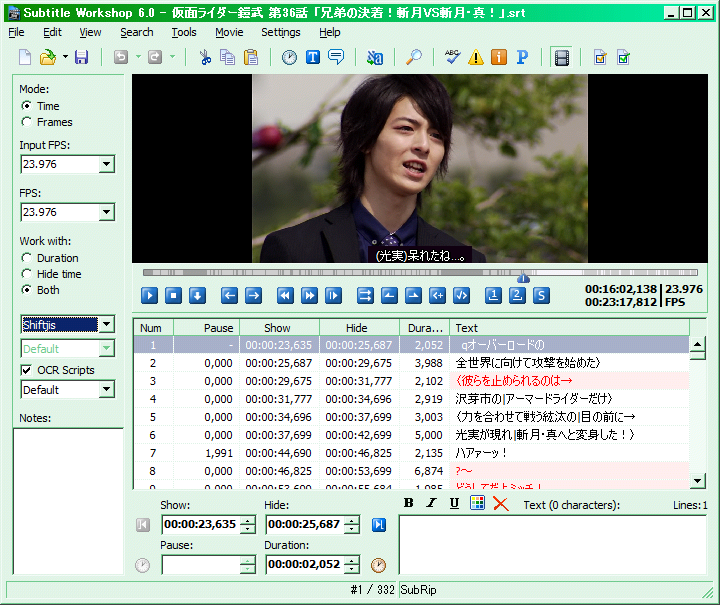Screen dimensions: 720x605
Task: Jump to next subtitle with right arrow
Action: 253,296
